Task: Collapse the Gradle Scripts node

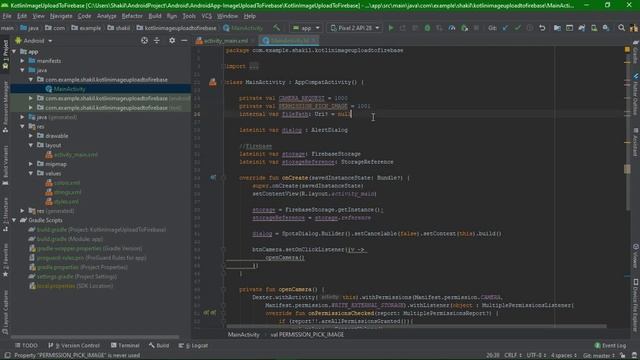Action: click(x=14, y=220)
